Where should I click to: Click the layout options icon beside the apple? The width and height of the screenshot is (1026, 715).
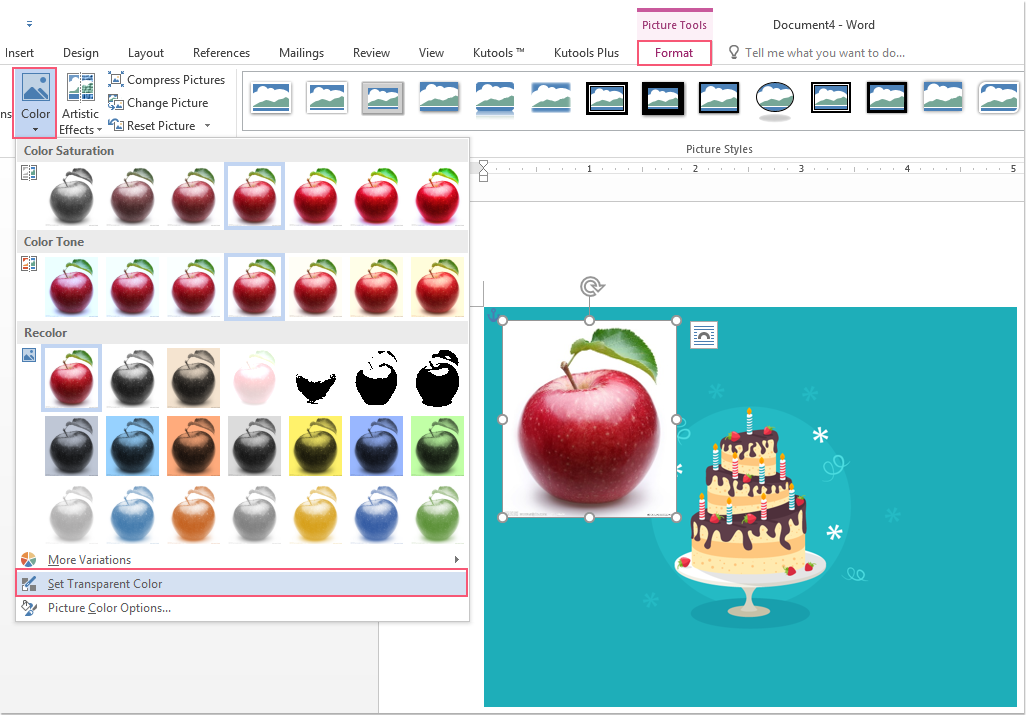704,335
